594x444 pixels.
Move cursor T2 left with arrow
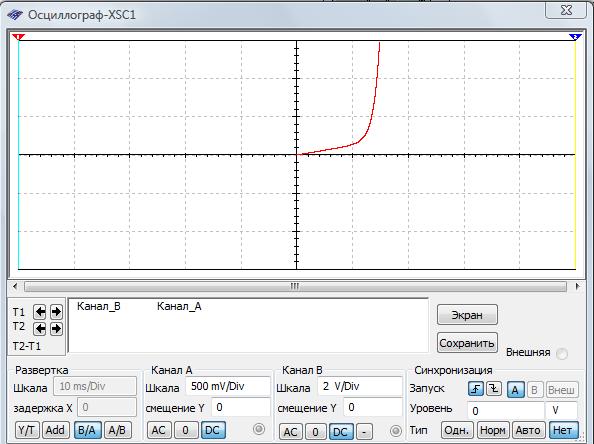[40, 328]
